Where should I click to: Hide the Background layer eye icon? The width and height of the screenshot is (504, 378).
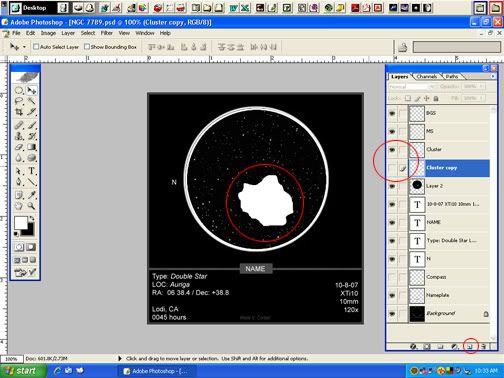[x=392, y=313]
